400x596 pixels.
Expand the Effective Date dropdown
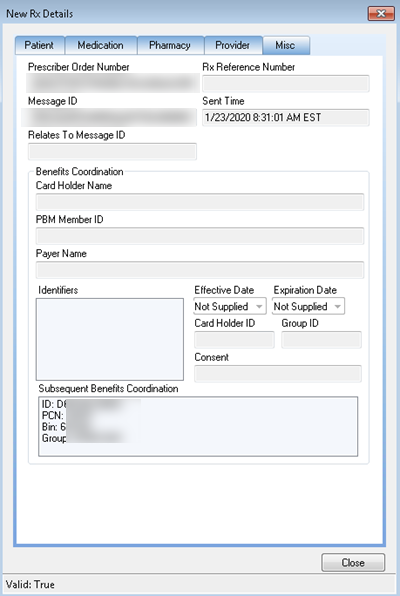[230, 306]
